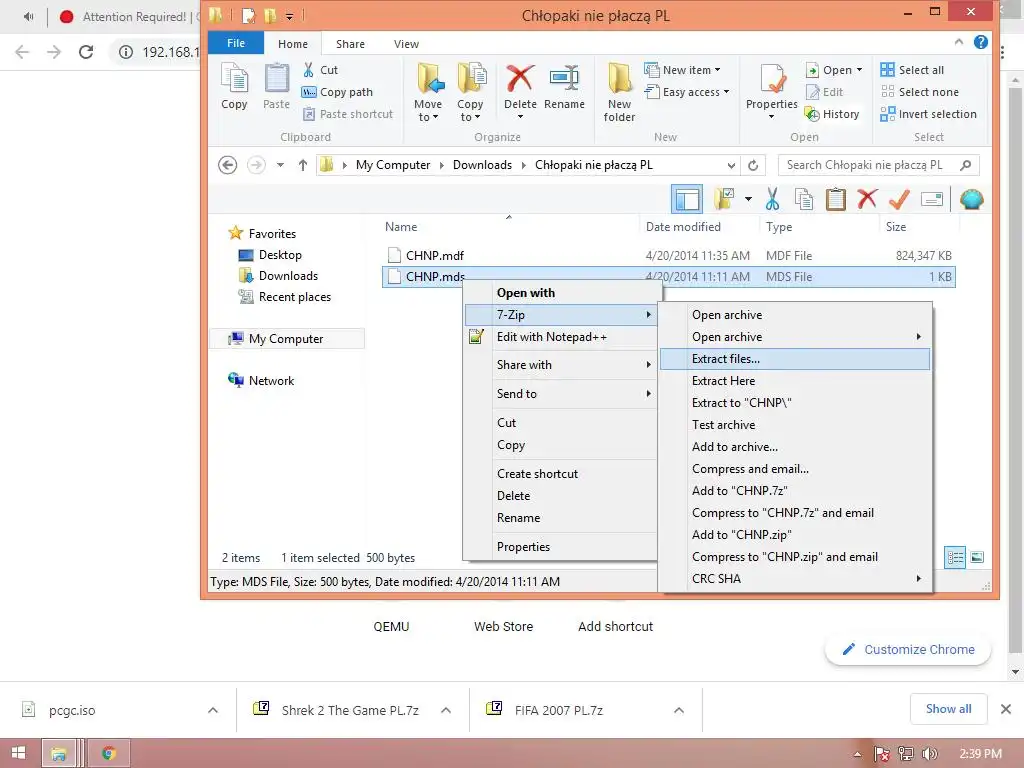Click Downloads in the address breadcrumb
The image size is (1024, 768).
pos(482,165)
